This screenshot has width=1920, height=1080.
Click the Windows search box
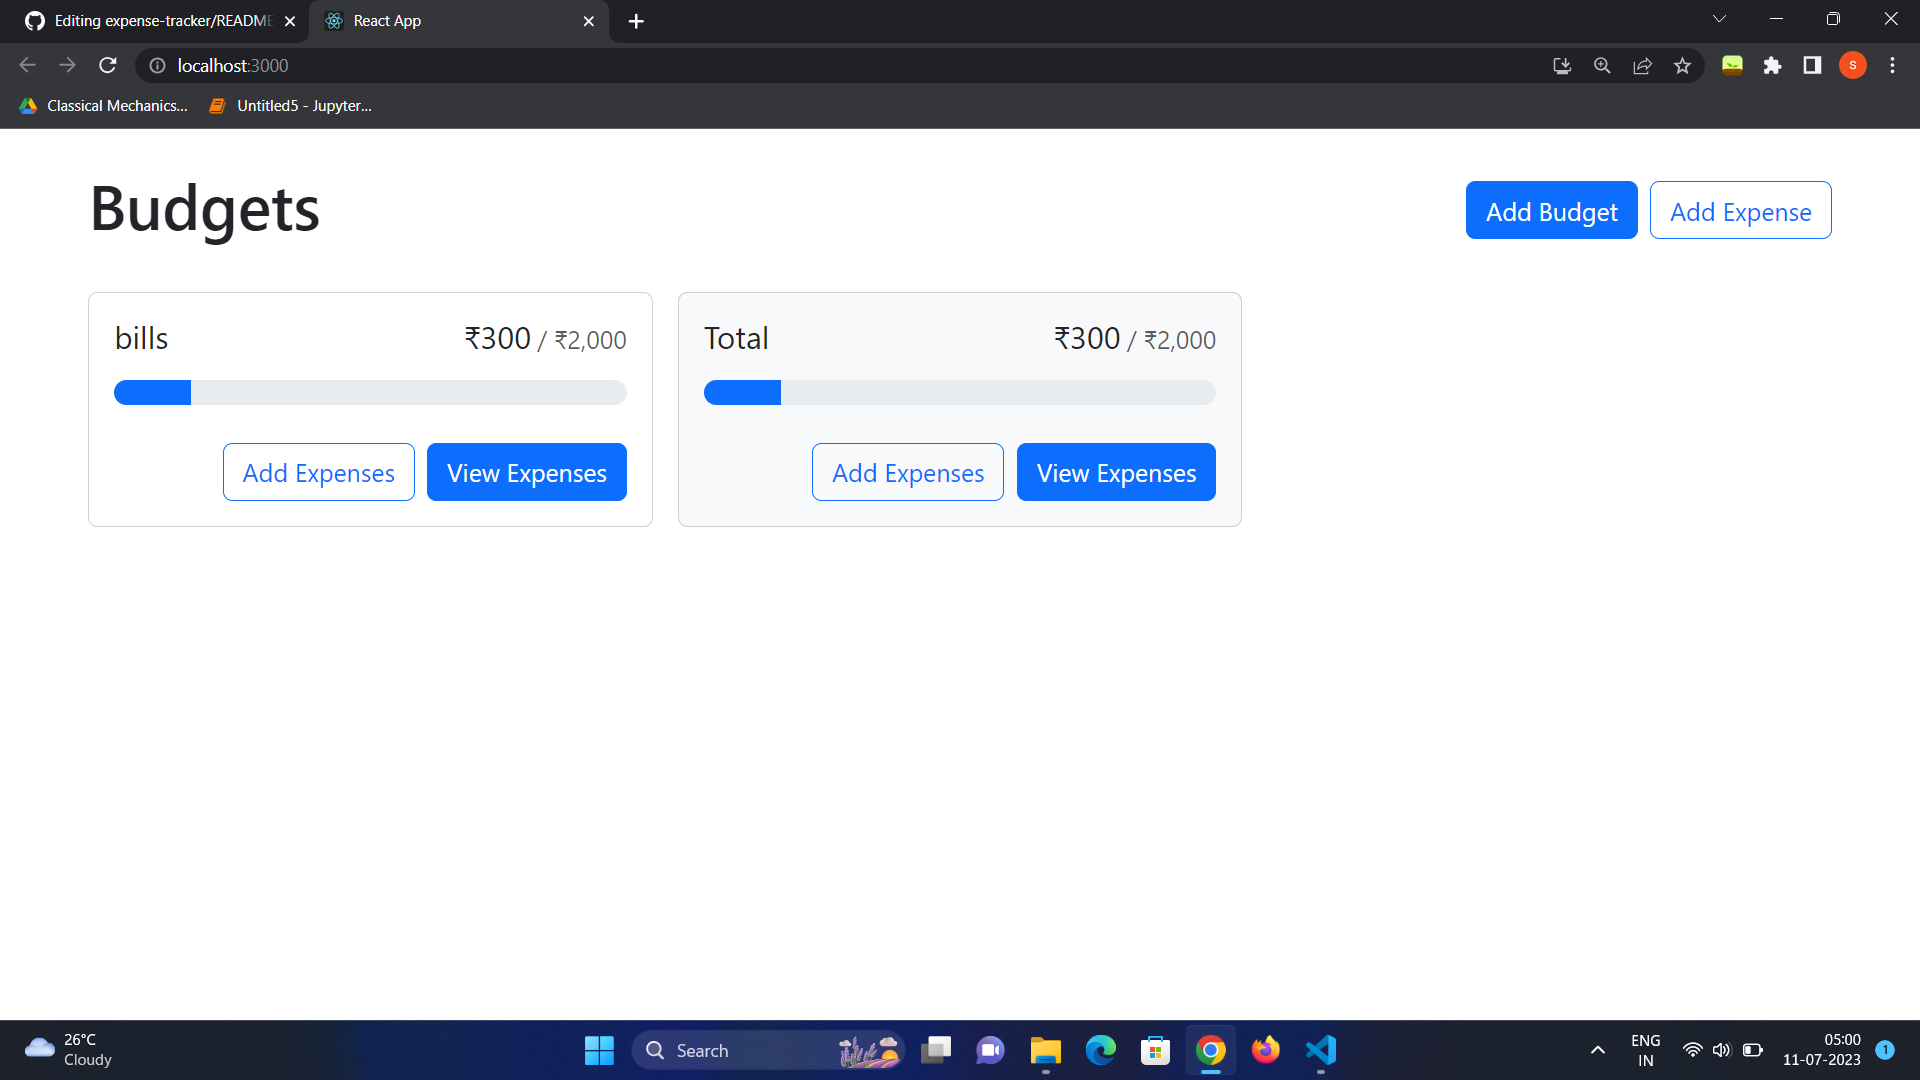tap(765, 1050)
